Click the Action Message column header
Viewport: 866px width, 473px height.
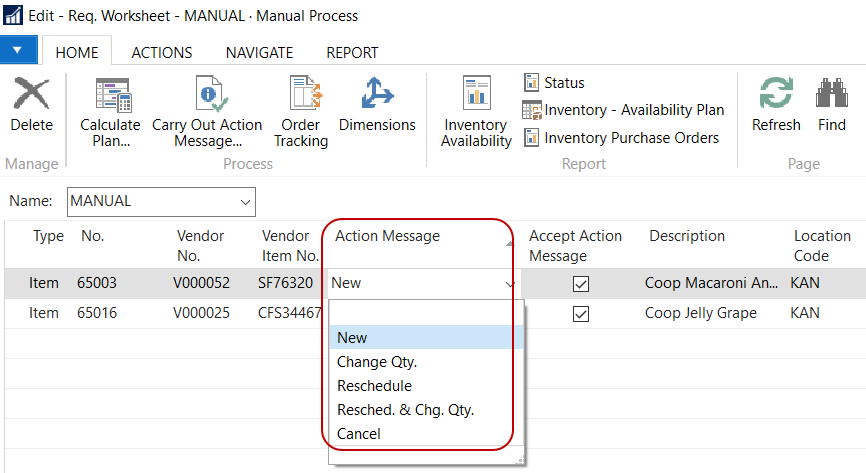pos(387,236)
